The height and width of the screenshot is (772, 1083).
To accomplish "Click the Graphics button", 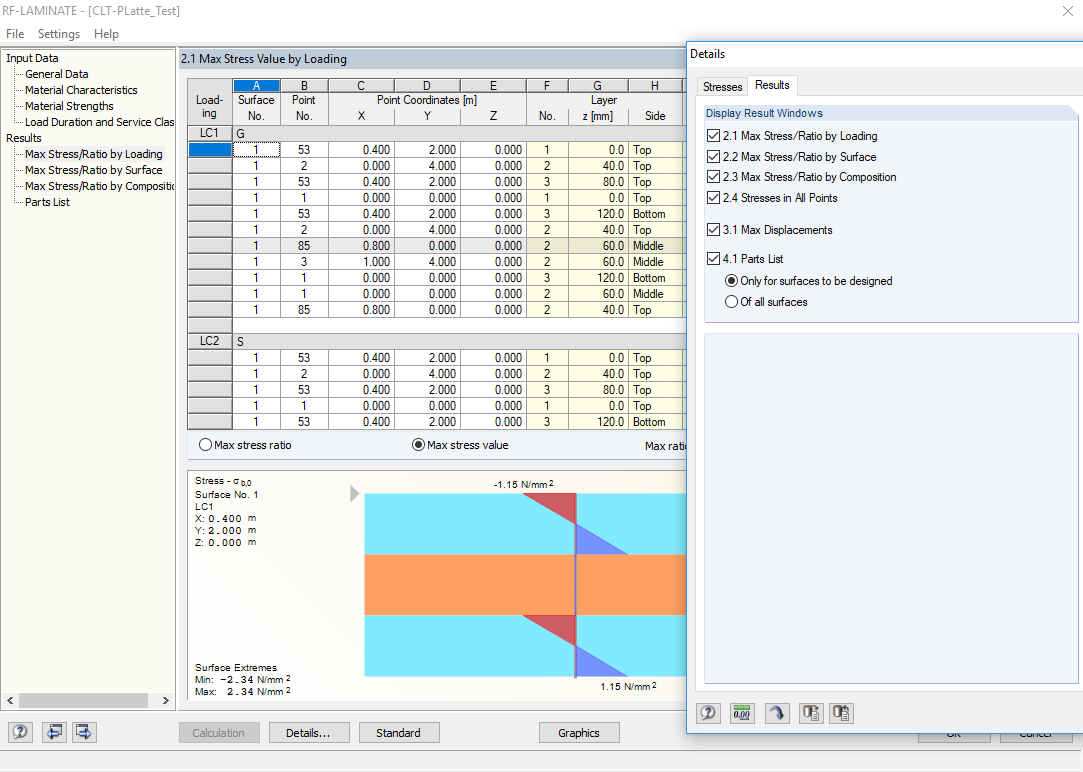I will coord(579,732).
